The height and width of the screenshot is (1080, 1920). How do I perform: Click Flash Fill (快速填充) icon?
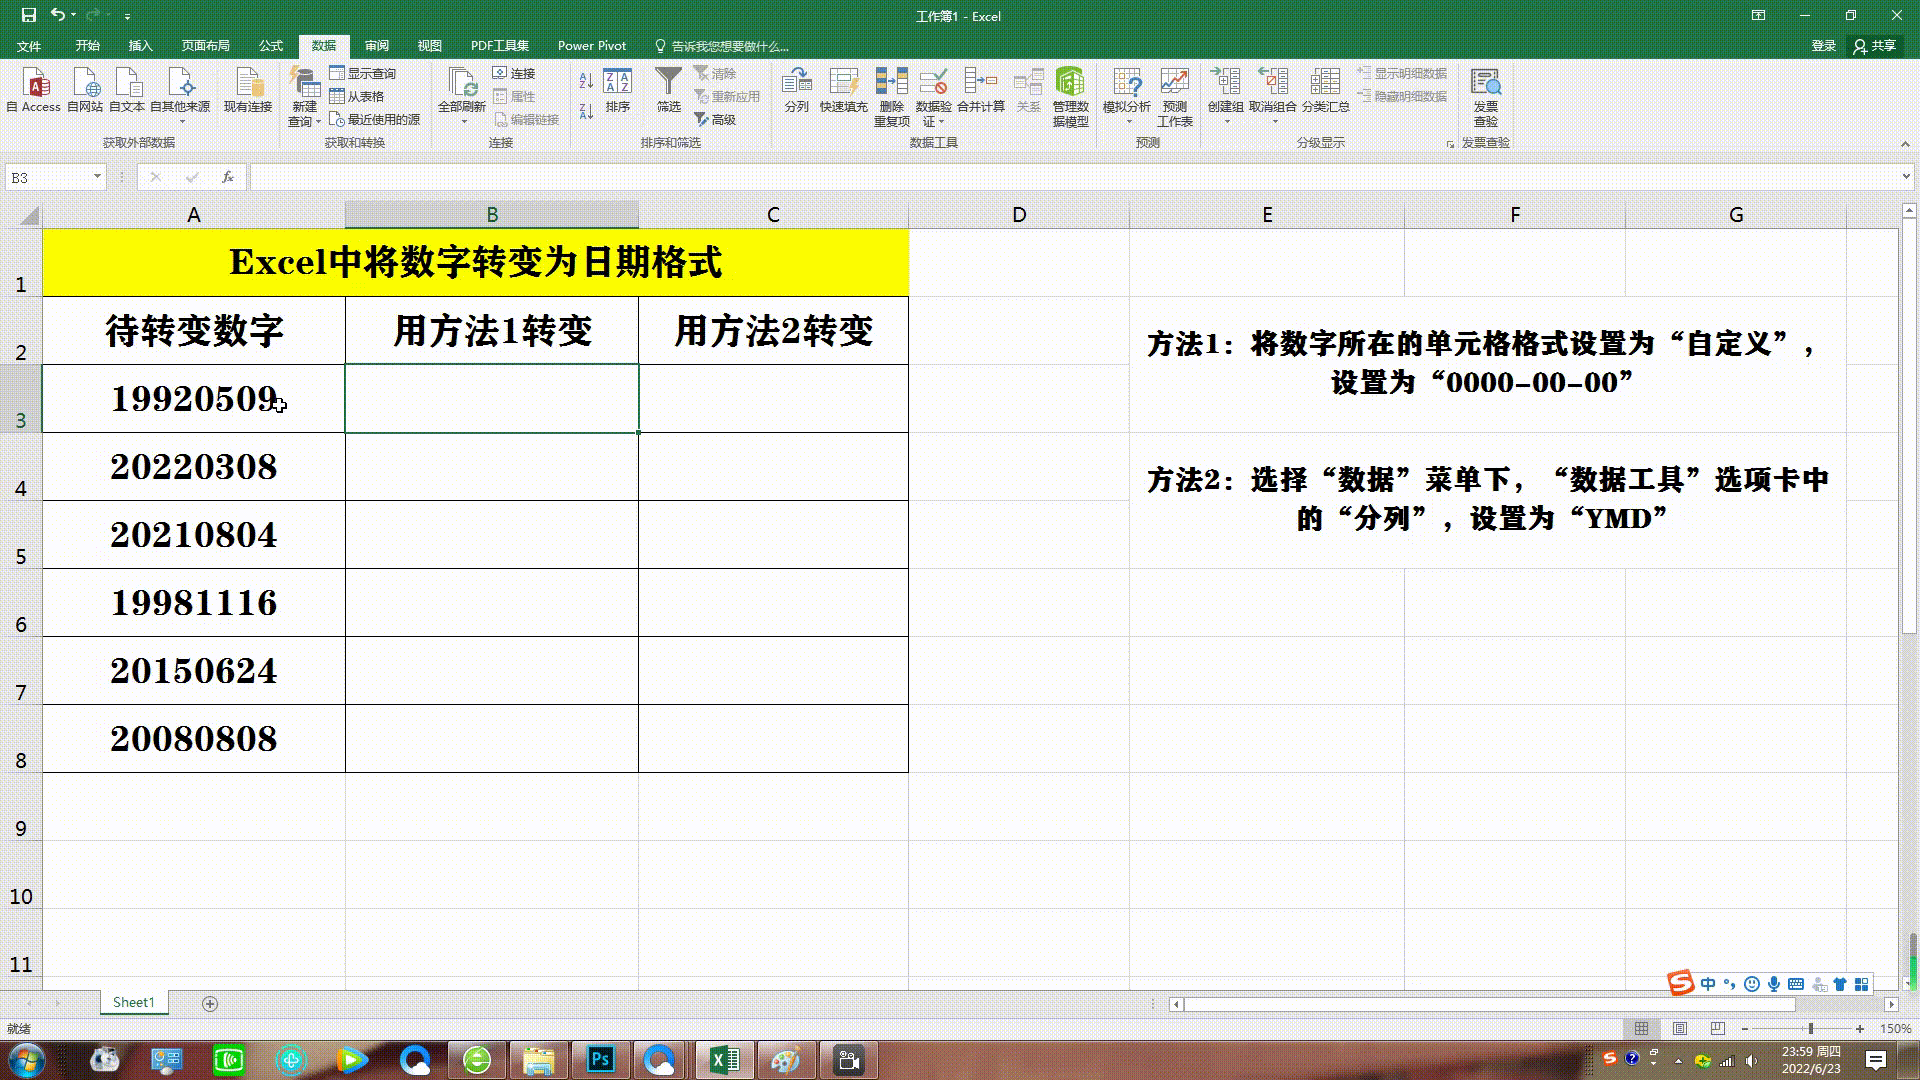[x=844, y=90]
